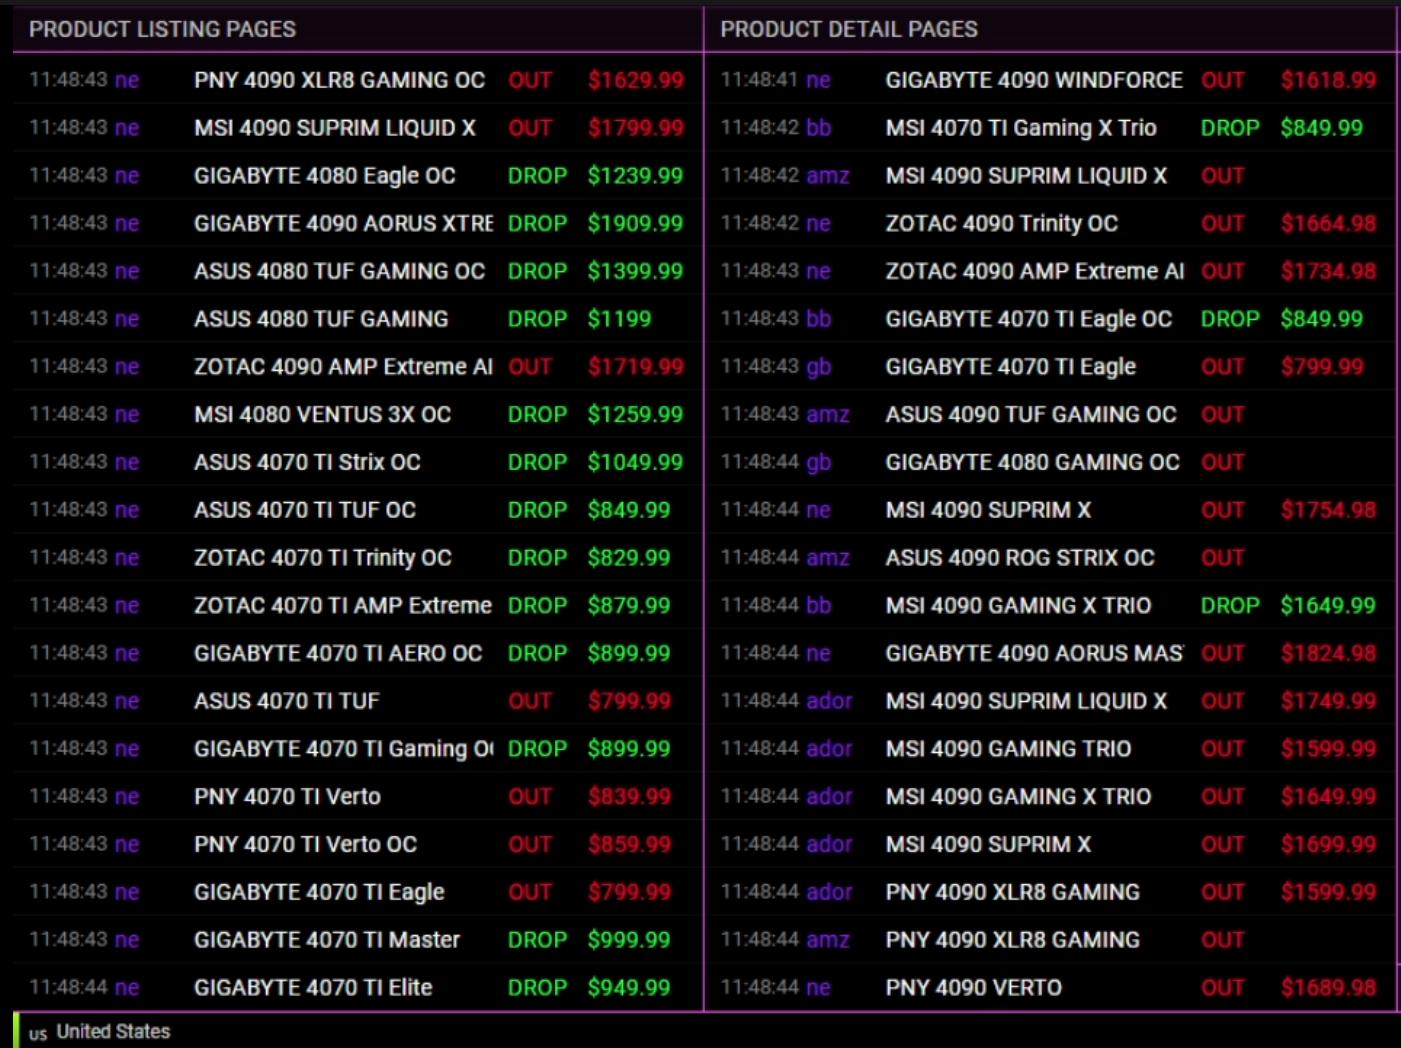The image size is (1401, 1048).
Task: Click the $1699.99 price
Action: [1329, 844]
